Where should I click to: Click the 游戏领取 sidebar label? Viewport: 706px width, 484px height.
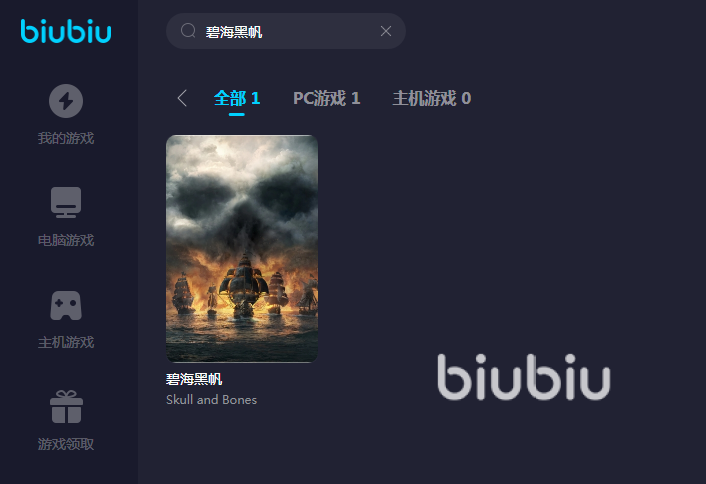[x=66, y=444]
